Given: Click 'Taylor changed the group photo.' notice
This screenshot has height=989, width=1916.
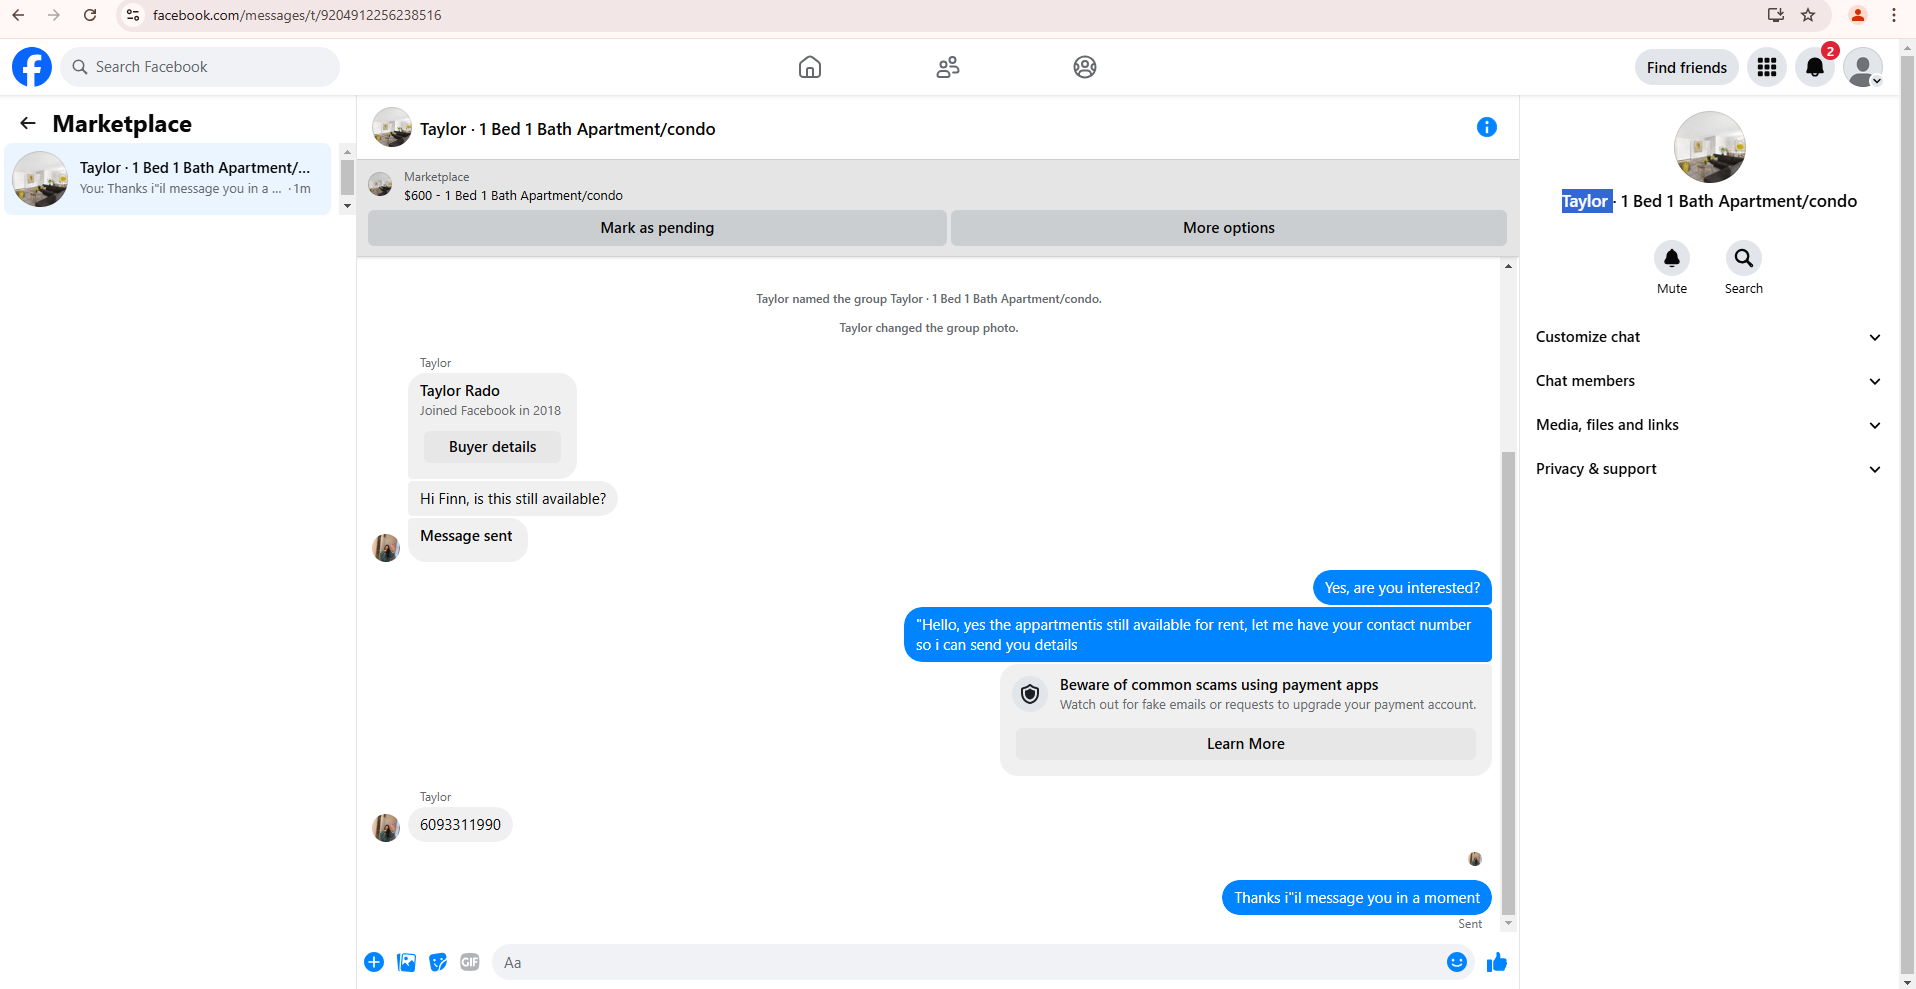Looking at the screenshot, I should pos(929,328).
